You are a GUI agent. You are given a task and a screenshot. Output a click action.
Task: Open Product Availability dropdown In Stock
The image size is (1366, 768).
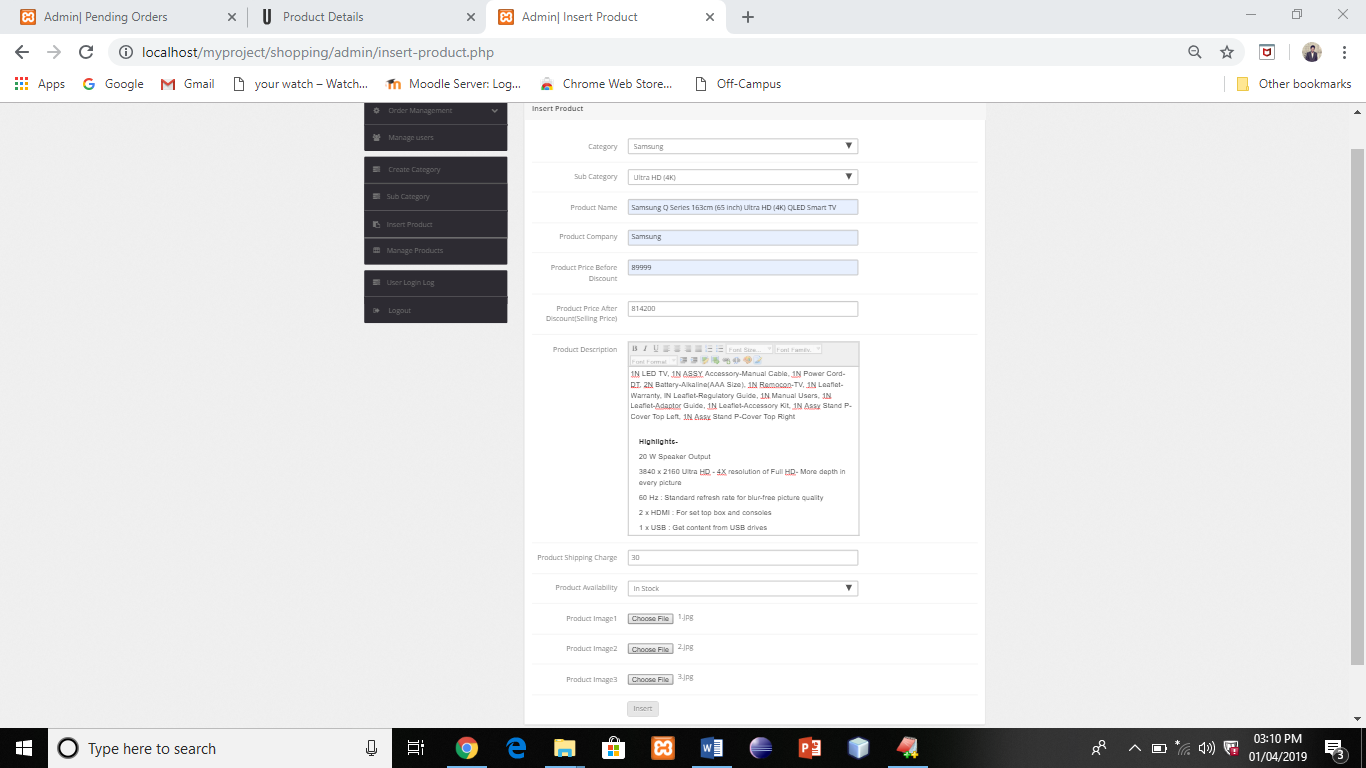(x=743, y=588)
